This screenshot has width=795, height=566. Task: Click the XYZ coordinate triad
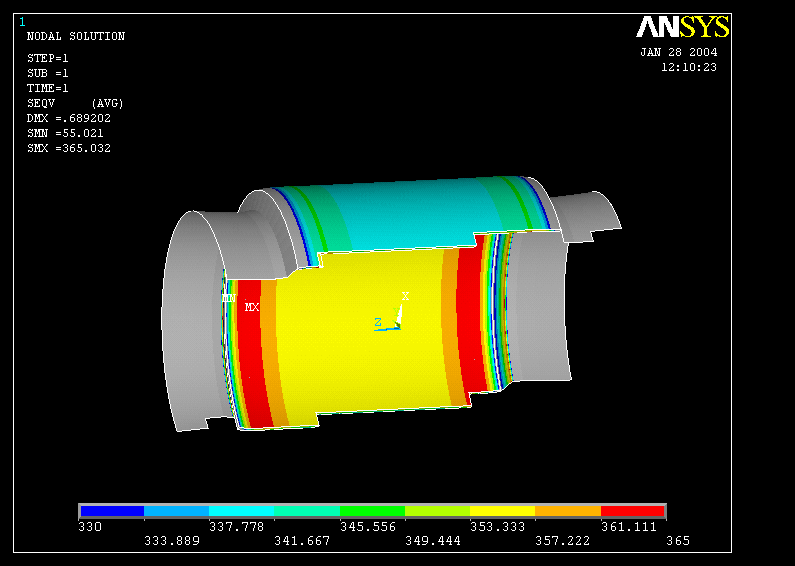point(392,311)
